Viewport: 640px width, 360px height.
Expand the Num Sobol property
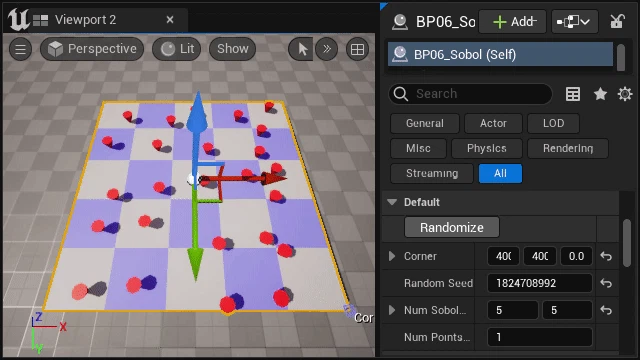tap(392, 310)
